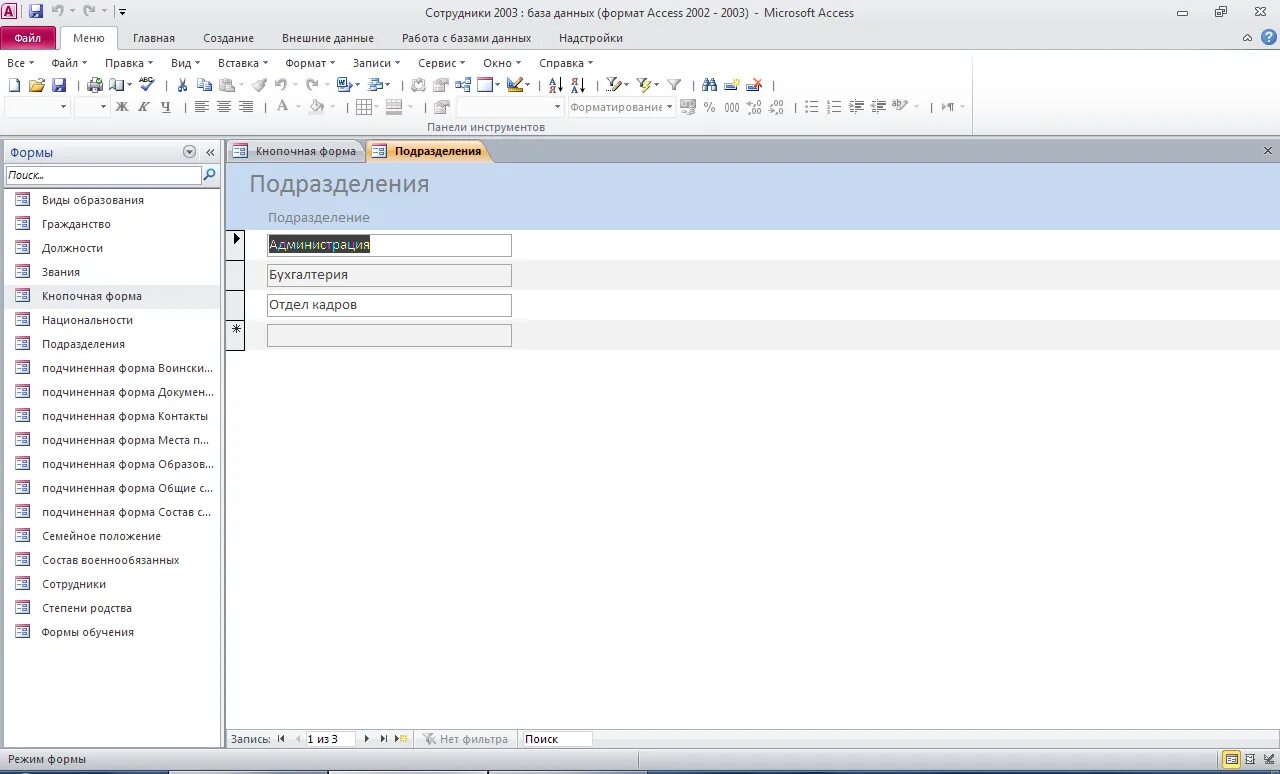Viewport: 1280px width, 774px height.
Task: Click the Find binoculars icon
Action: 709,85
